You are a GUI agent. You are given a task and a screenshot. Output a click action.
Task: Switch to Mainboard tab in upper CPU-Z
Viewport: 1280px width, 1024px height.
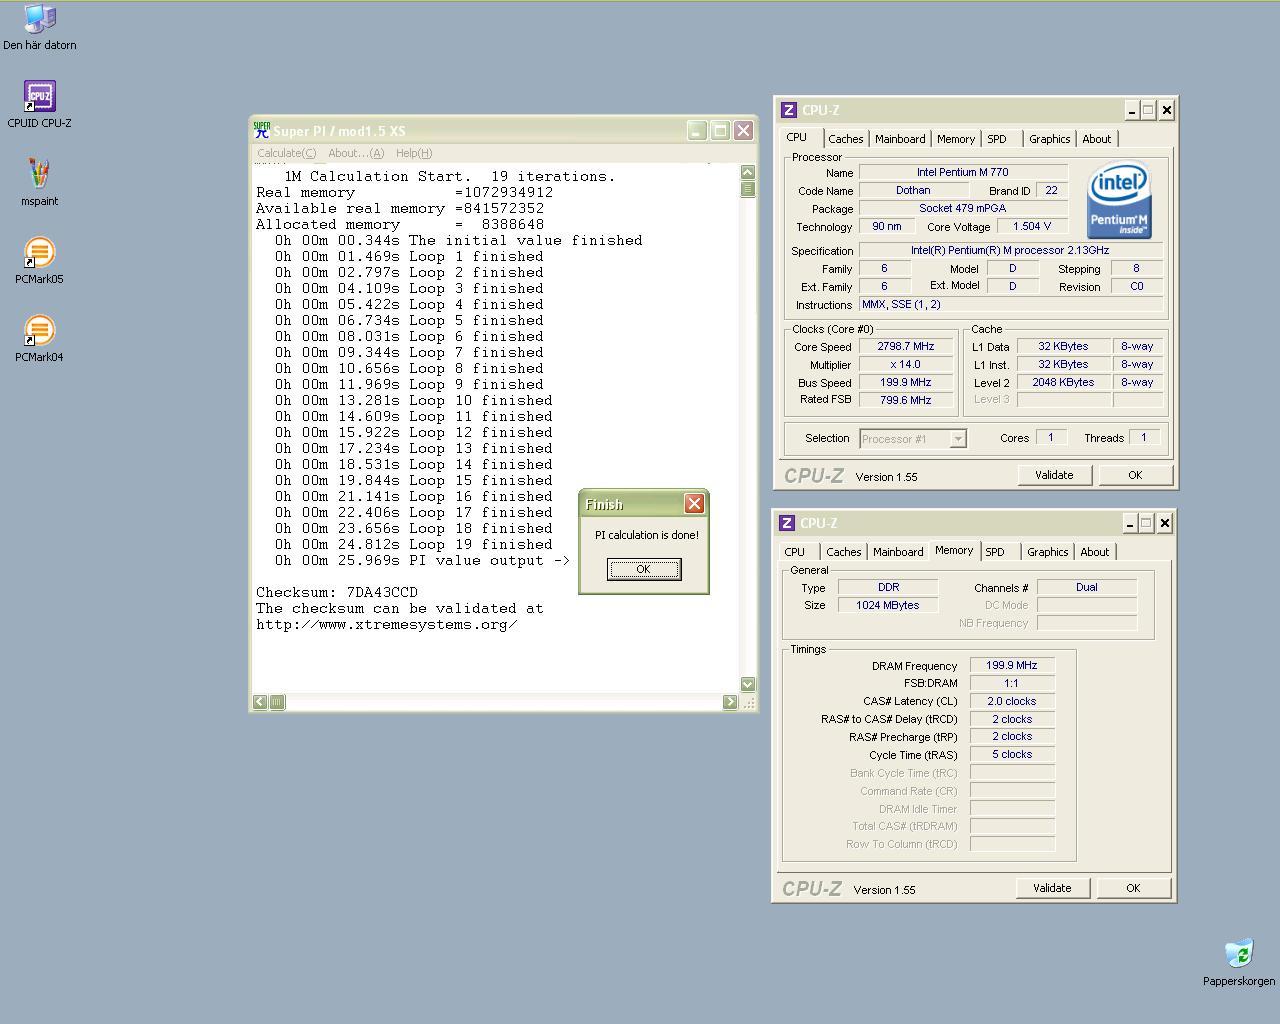click(900, 139)
